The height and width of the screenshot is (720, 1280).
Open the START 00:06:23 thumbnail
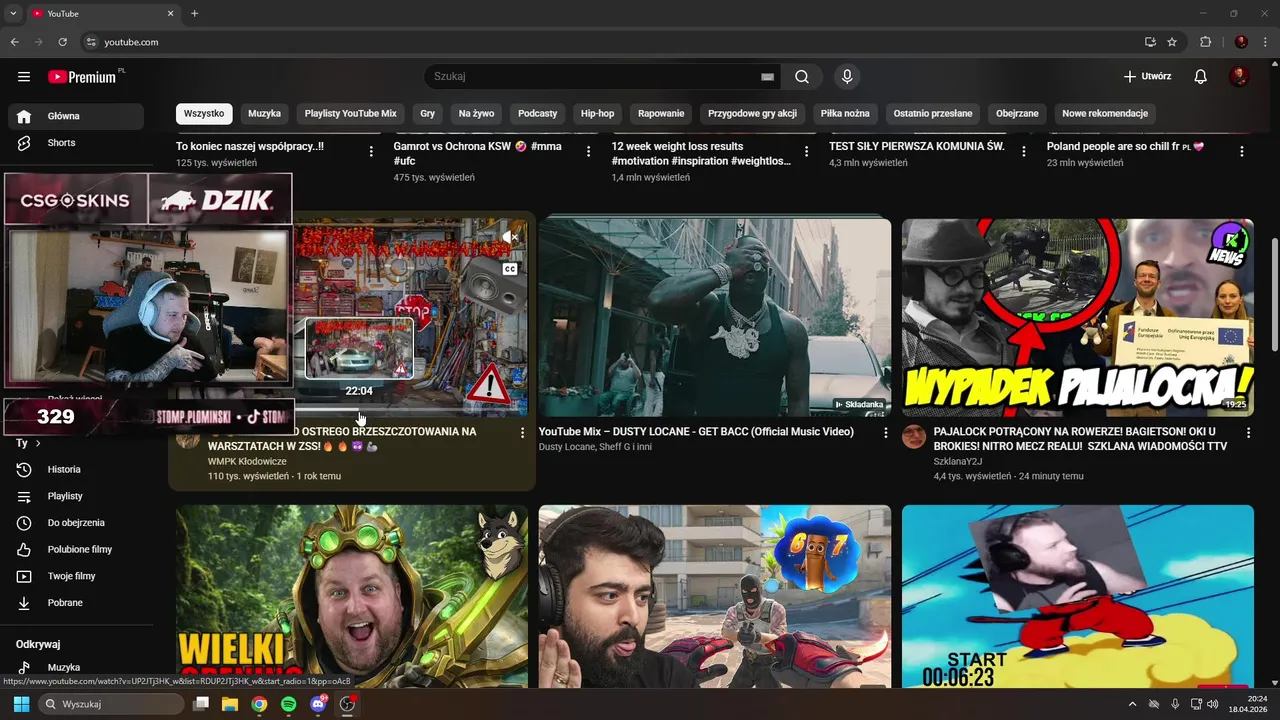tap(1078, 596)
